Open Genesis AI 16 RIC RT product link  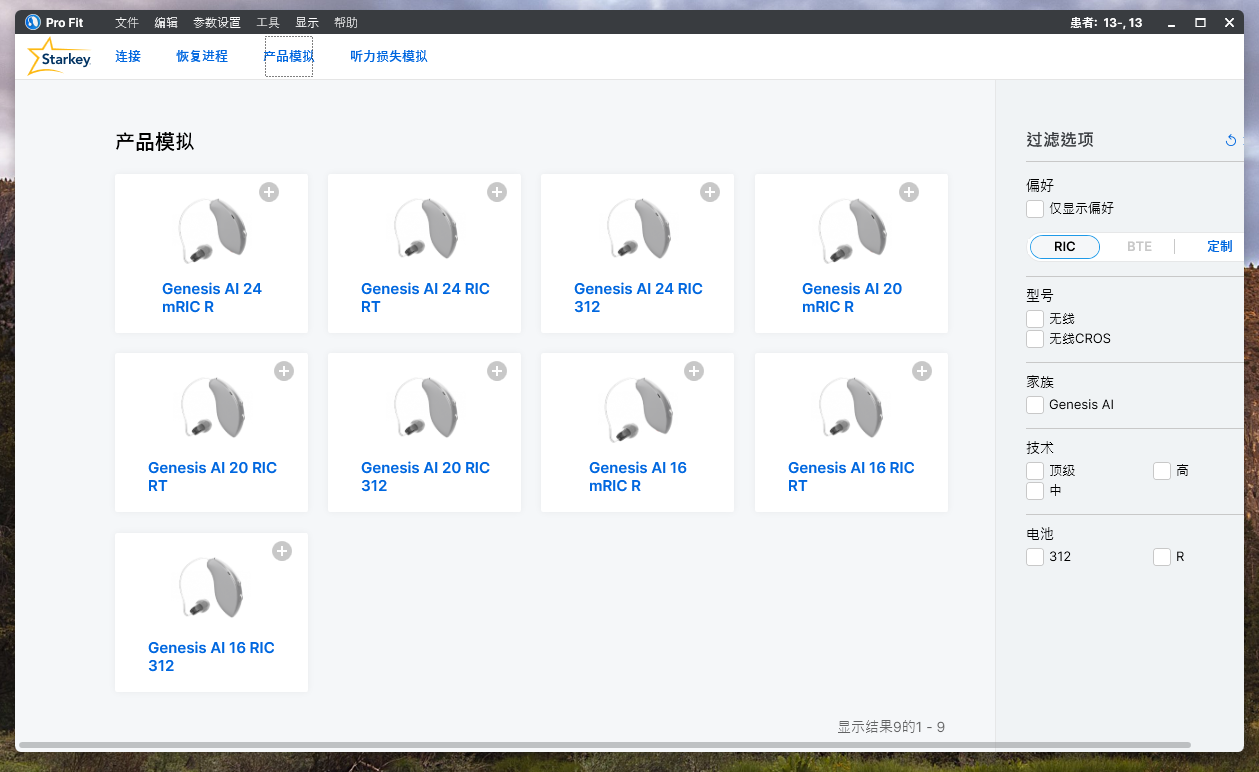(x=851, y=477)
